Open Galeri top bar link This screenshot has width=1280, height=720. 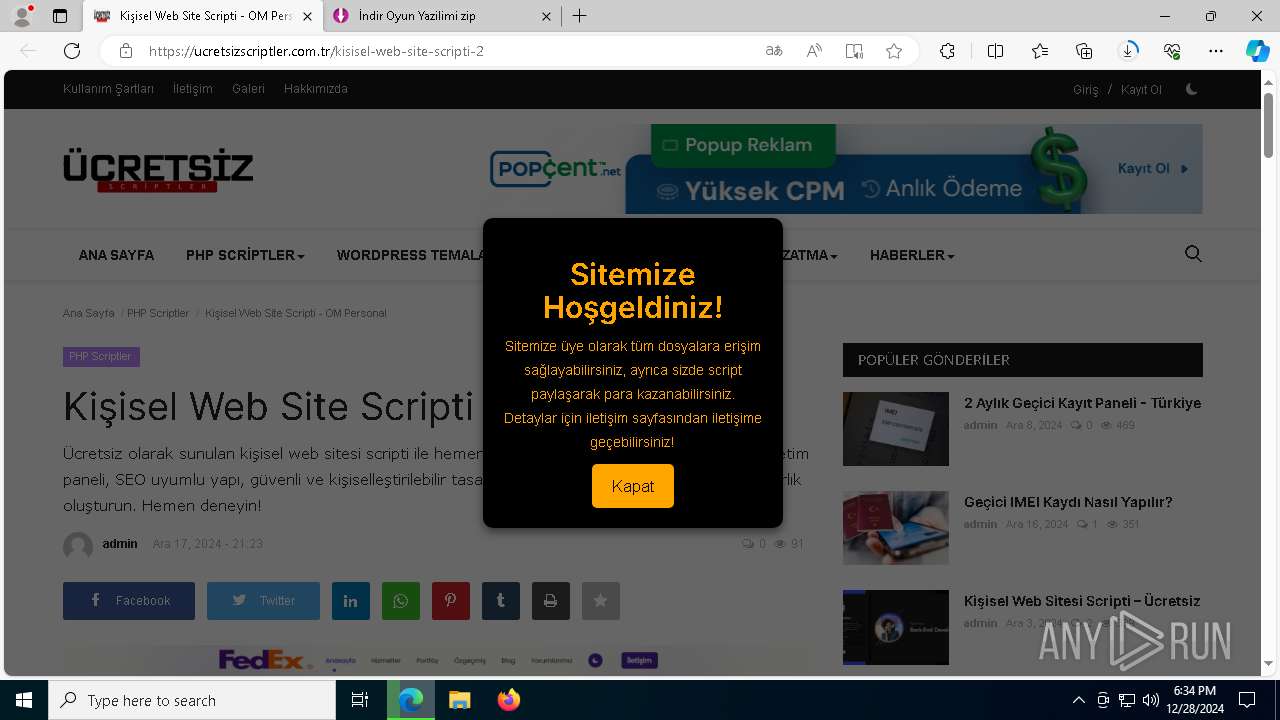coord(248,89)
